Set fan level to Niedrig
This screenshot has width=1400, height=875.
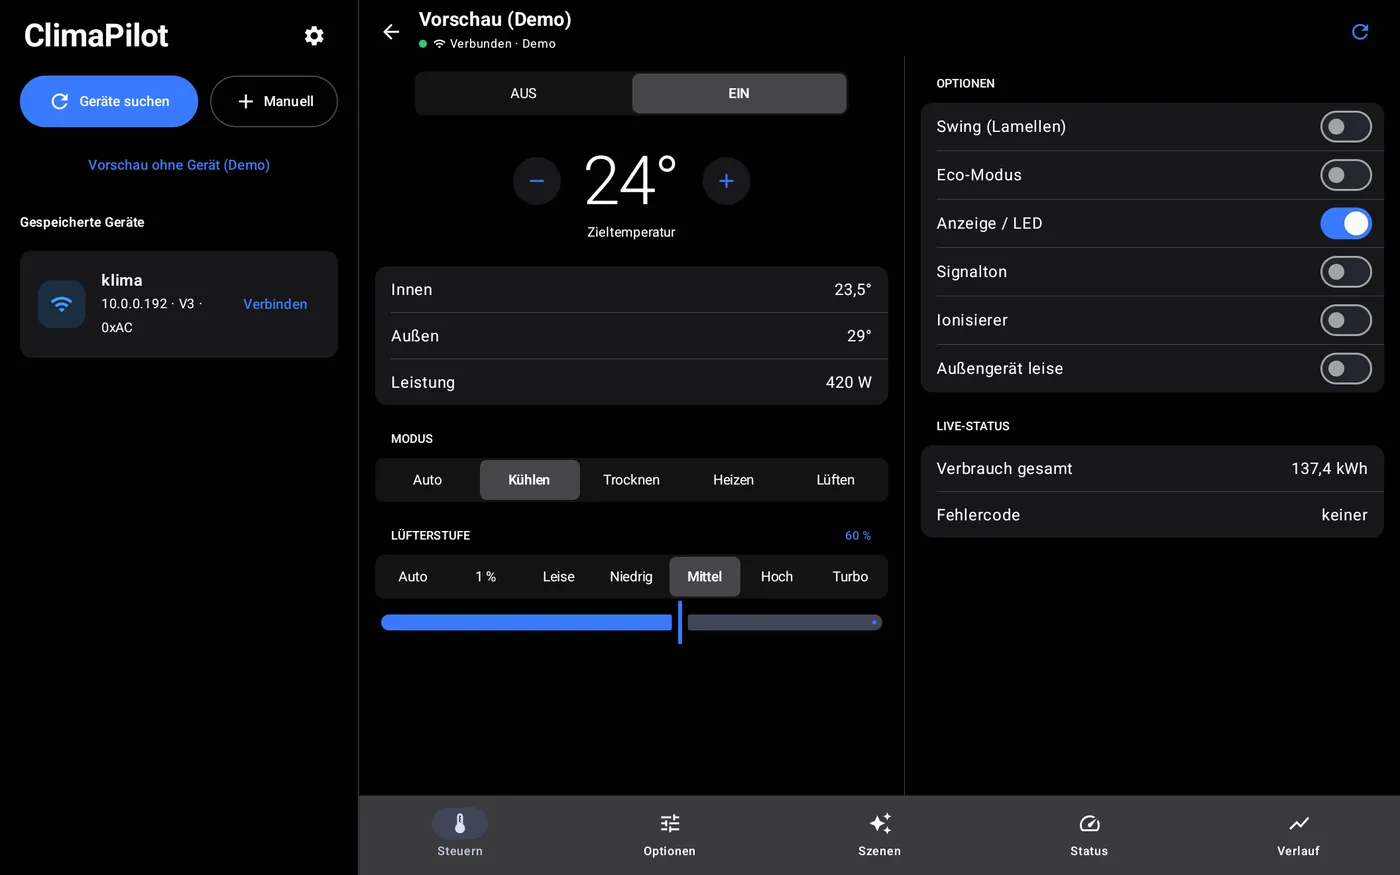tap(631, 577)
